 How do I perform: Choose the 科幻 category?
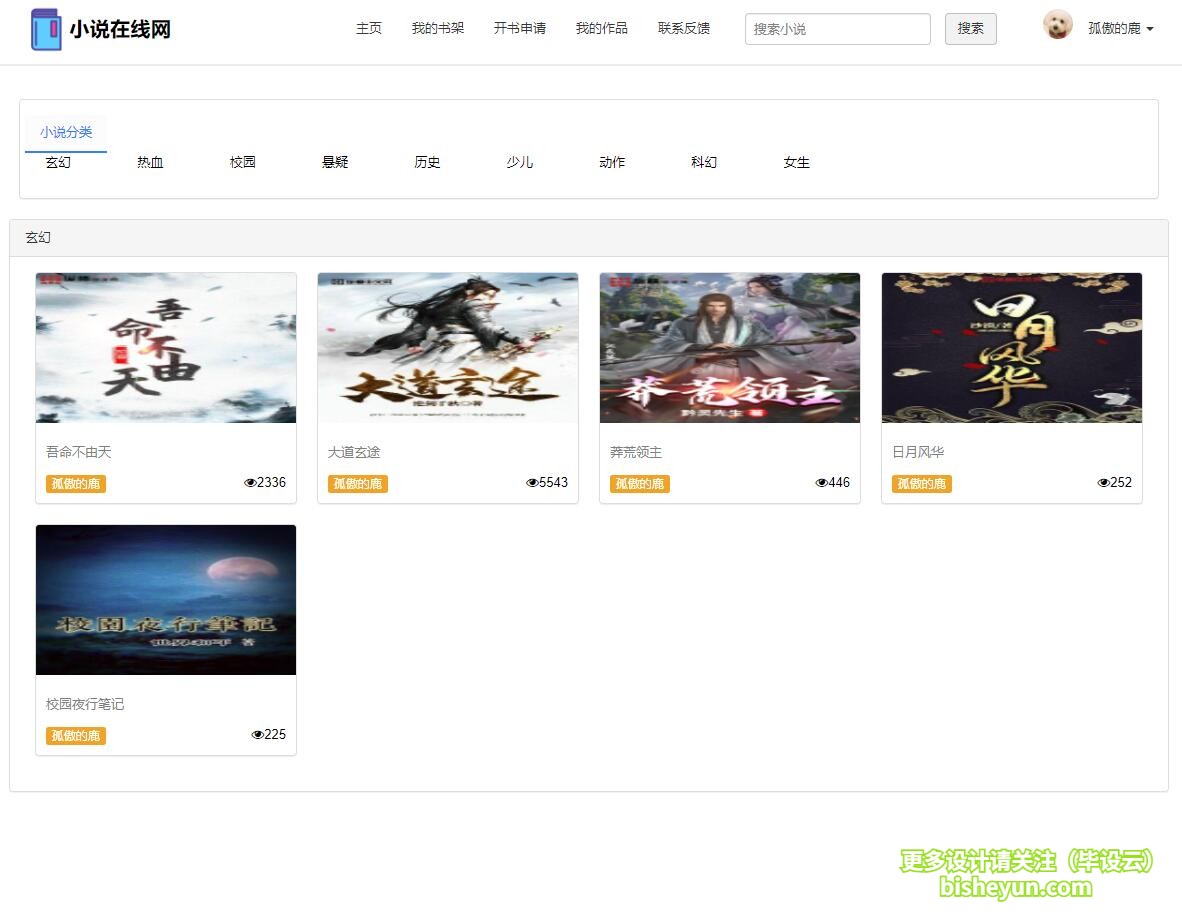(x=704, y=163)
